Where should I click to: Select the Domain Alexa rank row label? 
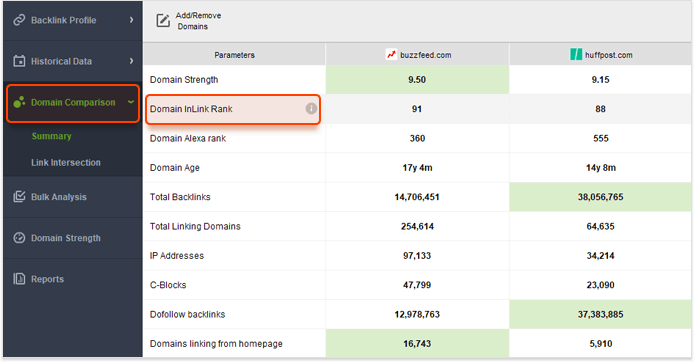coord(188,139)
